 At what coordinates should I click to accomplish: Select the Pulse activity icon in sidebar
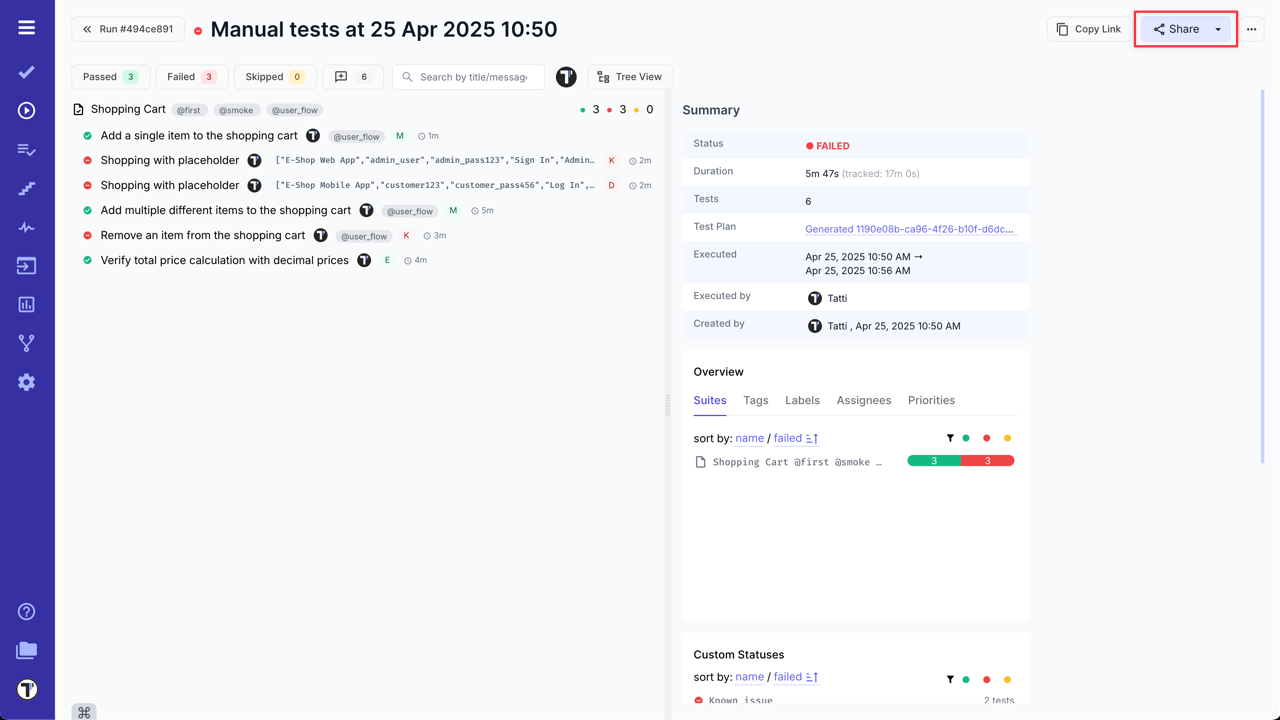pyautogui.click(x=26, y=227)
